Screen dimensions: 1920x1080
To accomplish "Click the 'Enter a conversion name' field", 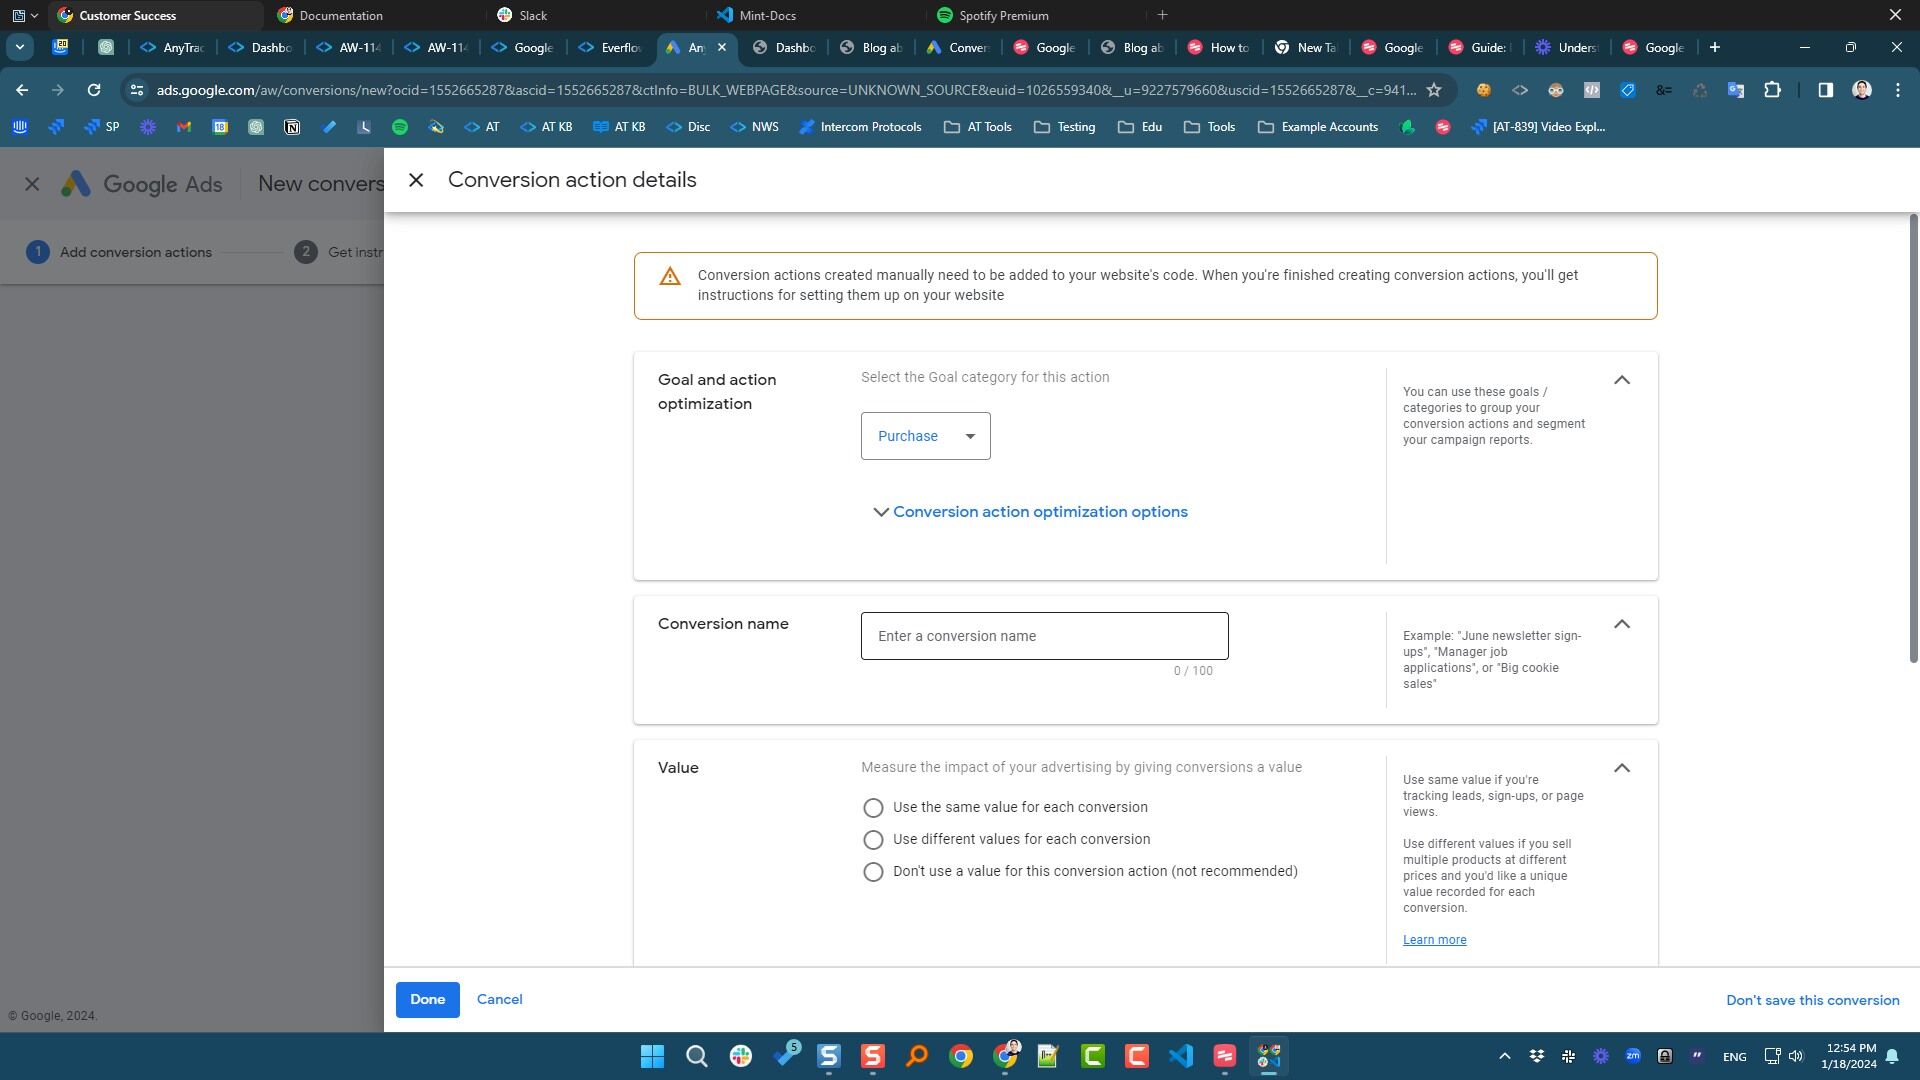I will click(x=1043, y=635).
